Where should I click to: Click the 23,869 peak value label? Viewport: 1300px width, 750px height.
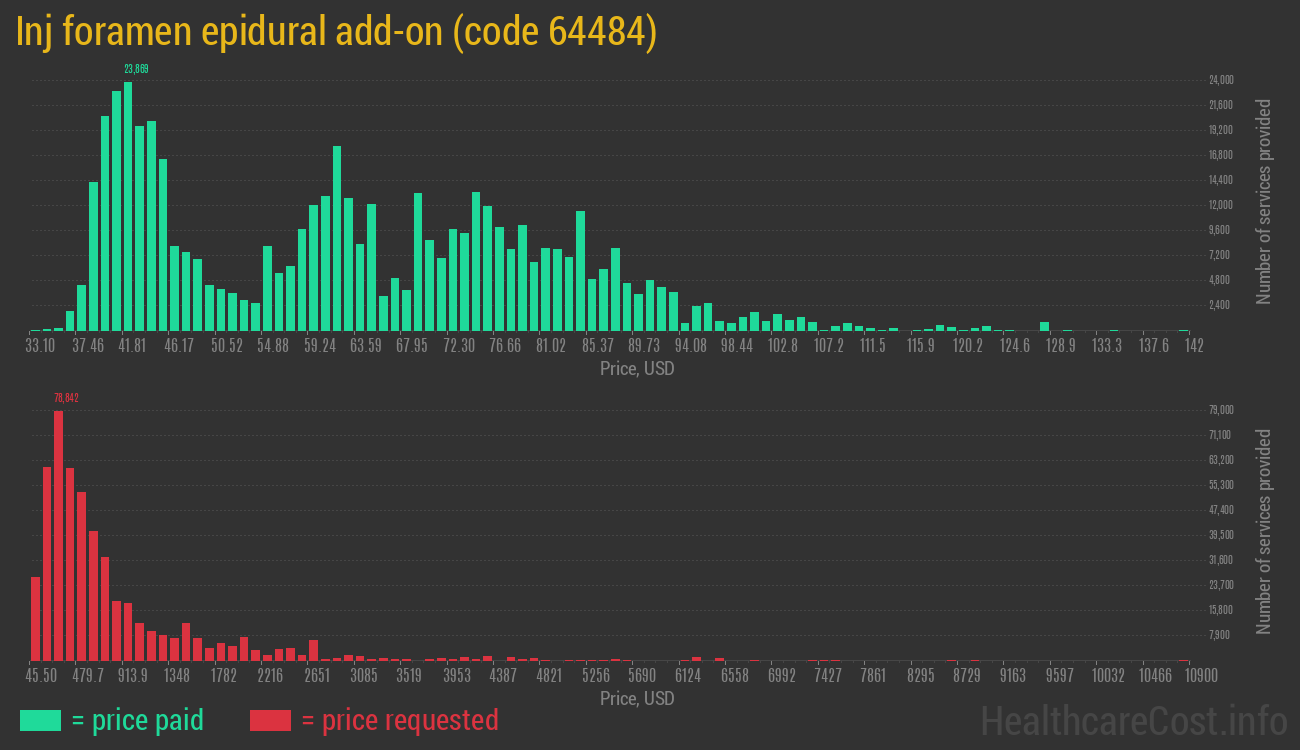tap(136, 69)
